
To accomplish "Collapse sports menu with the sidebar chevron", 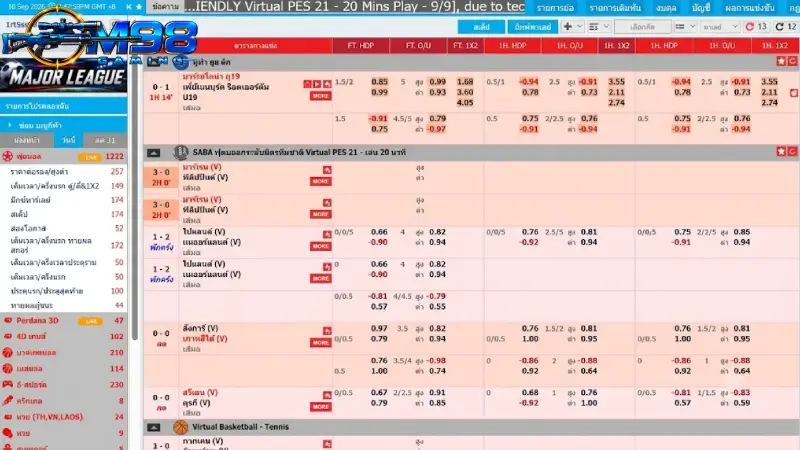I will pos(9,125).
